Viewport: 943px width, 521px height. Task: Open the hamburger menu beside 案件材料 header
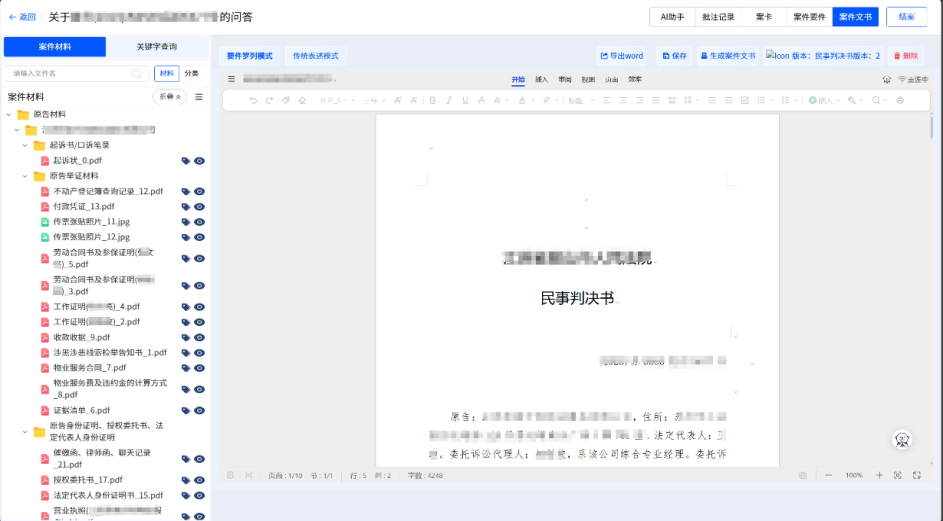[199, 97]
